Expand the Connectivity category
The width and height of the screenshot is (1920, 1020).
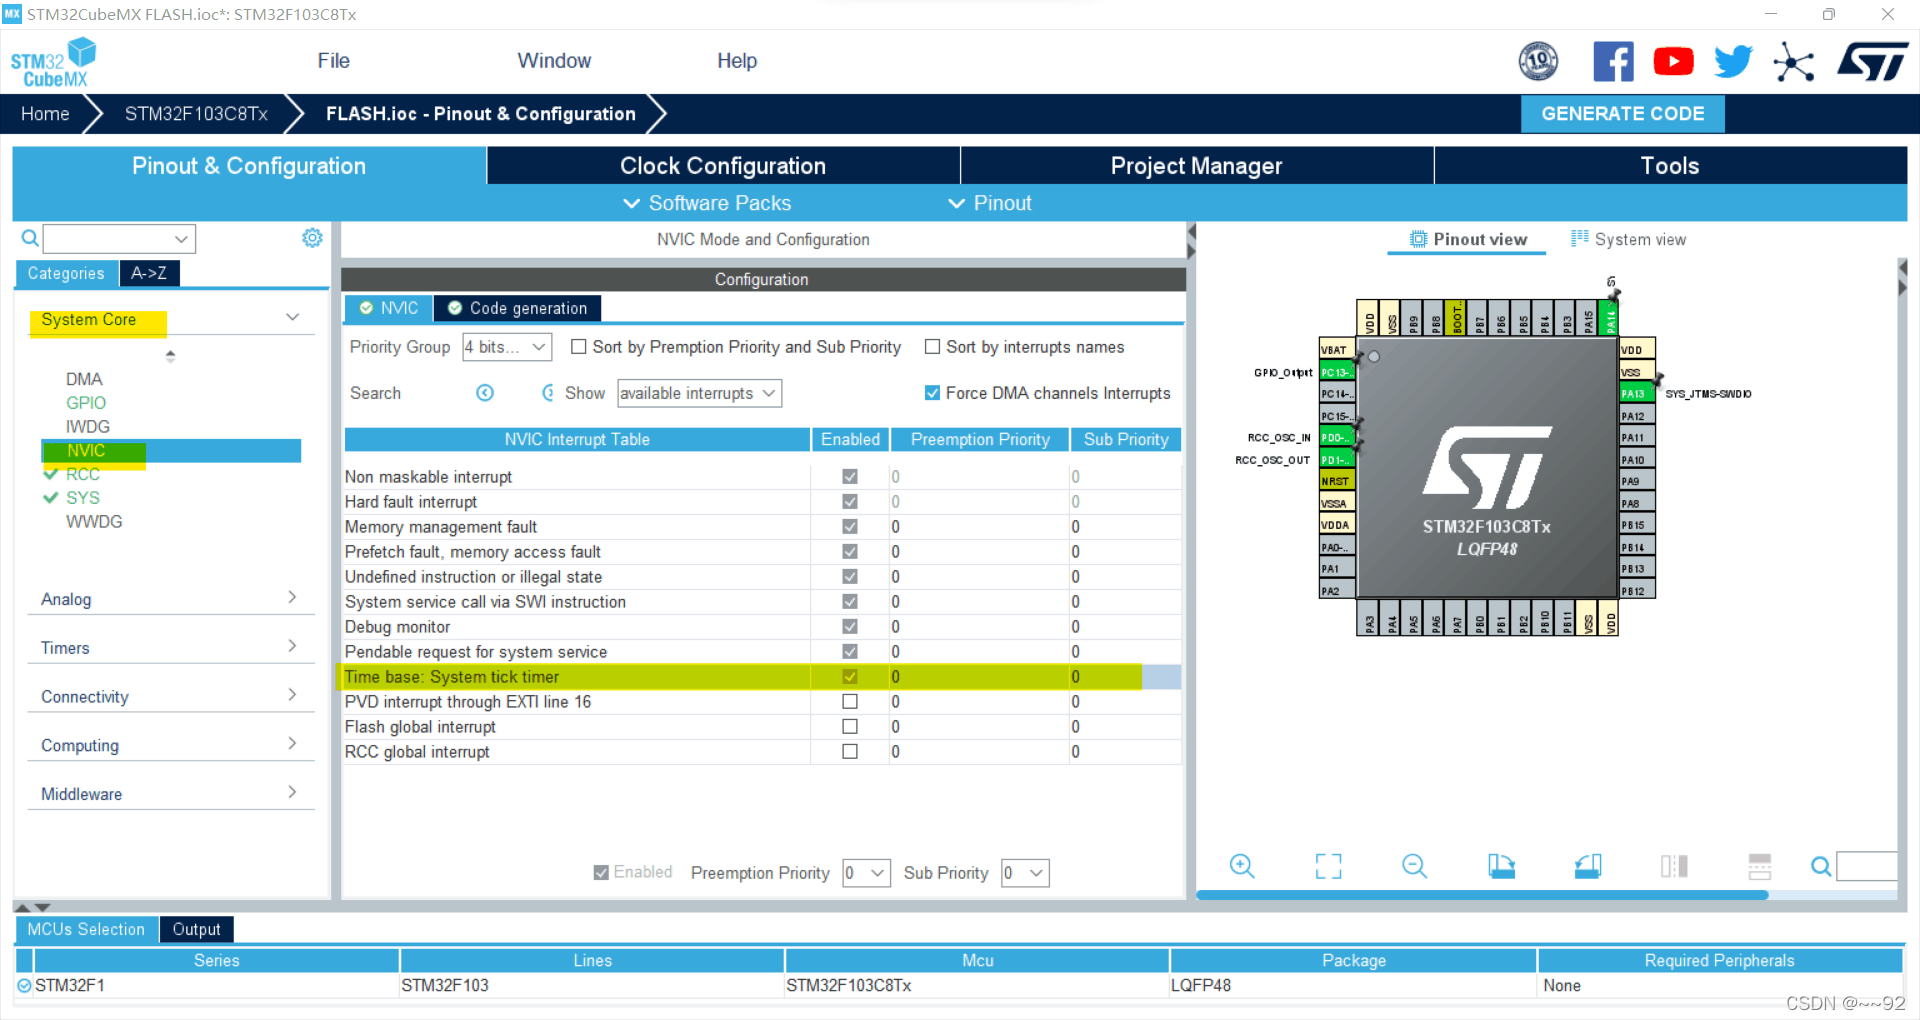point(292,695)
